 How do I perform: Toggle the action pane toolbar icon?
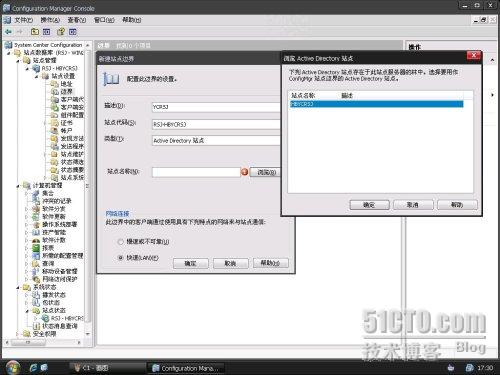[x=73, y=32]
